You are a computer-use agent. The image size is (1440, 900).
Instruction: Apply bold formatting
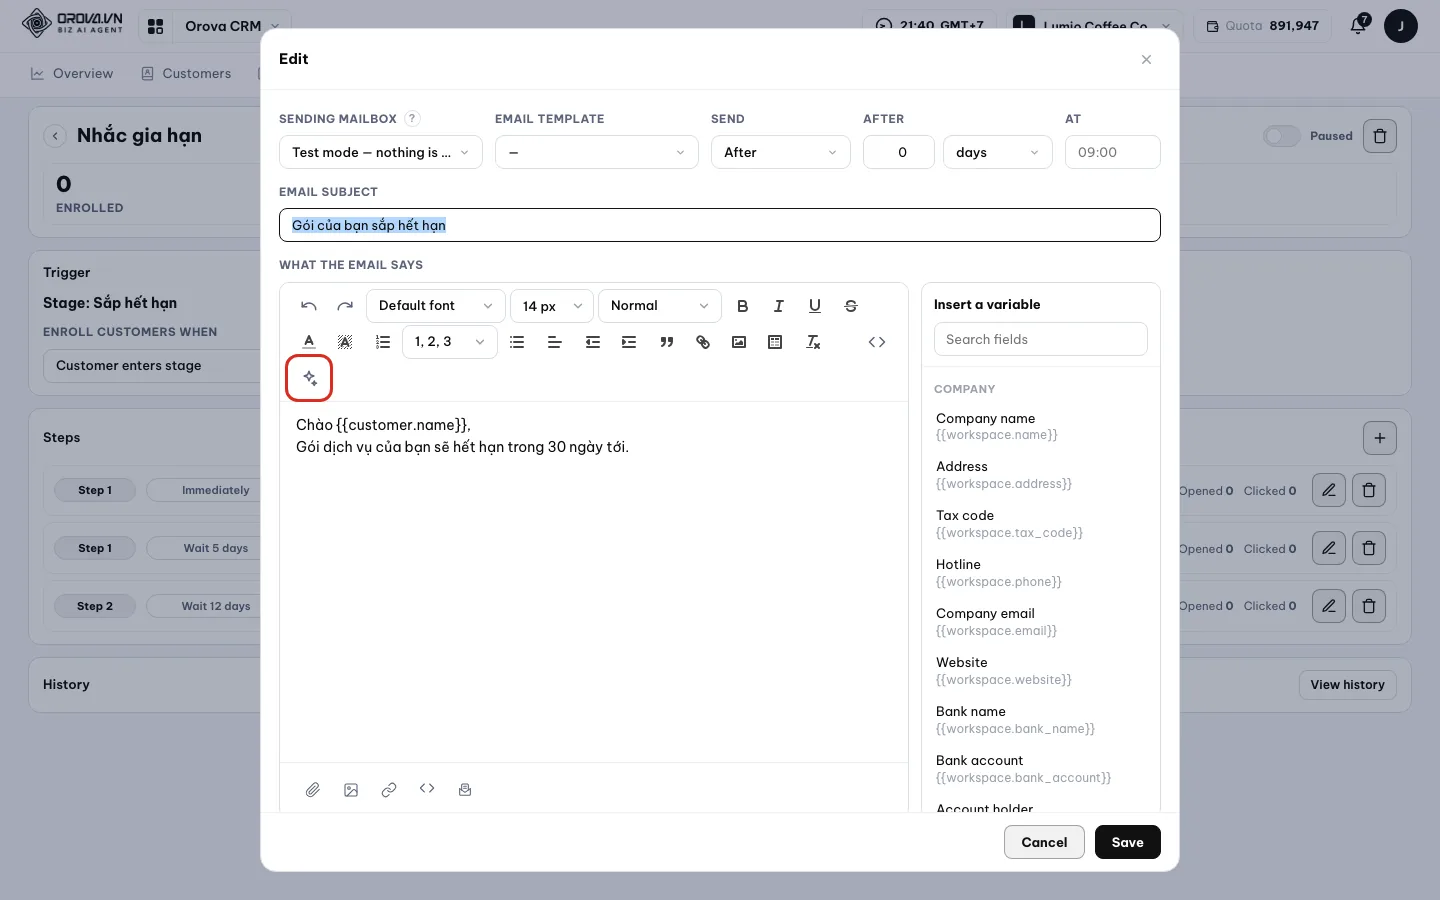[742, 306]
